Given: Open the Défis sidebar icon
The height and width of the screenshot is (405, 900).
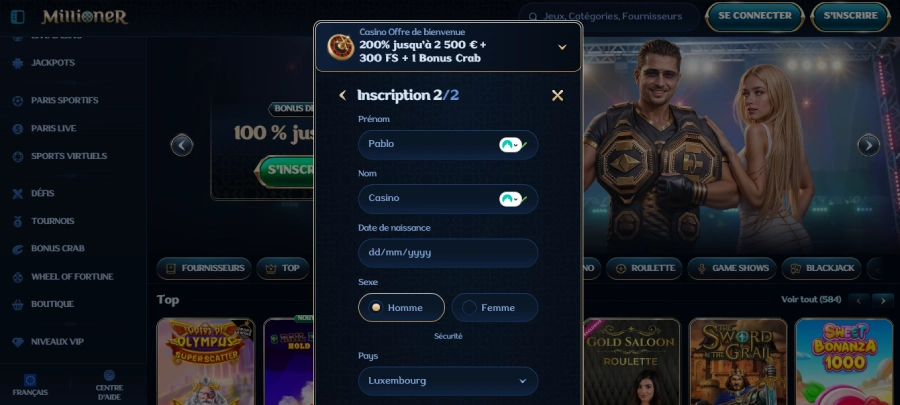Looking at the screenshot, I should click(x=18, y=193).
